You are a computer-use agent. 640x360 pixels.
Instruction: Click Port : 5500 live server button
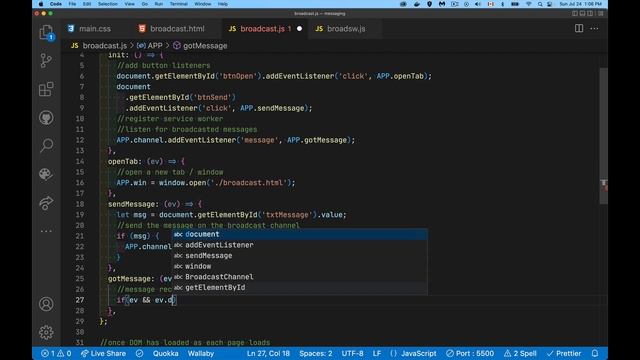pyautogui.click(x=470, y=353)
